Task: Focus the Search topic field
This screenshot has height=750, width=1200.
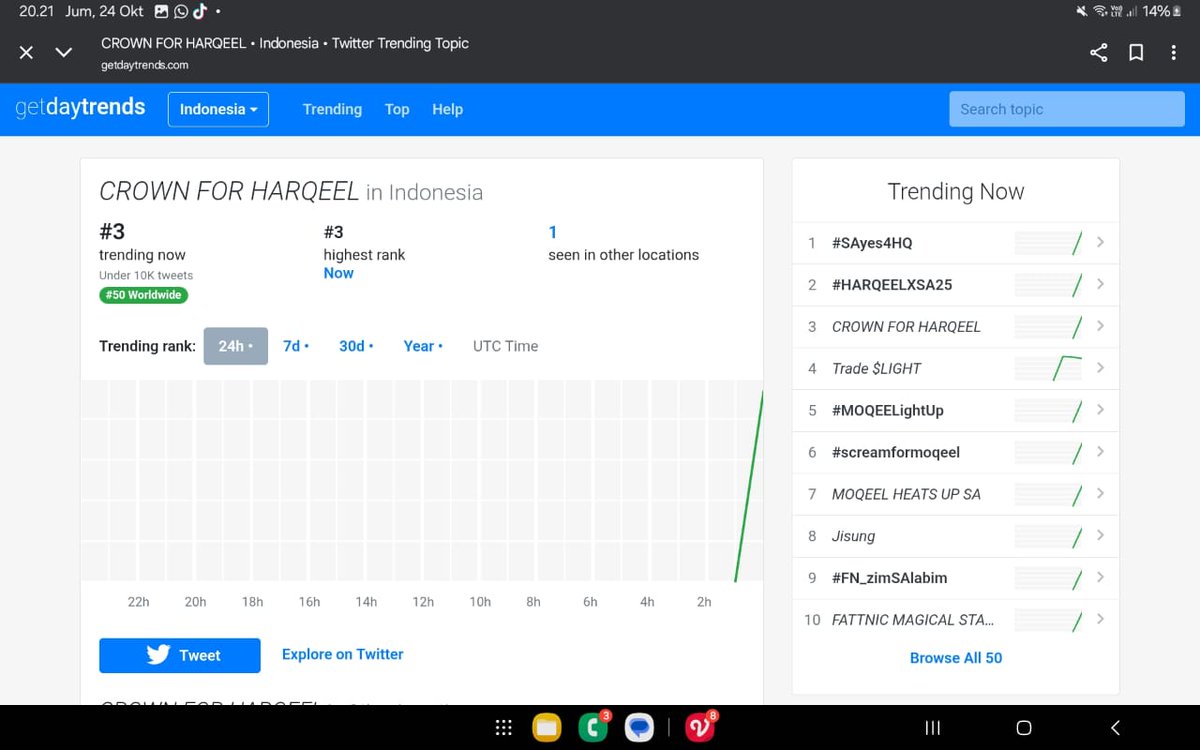Action: (1066, 109)
